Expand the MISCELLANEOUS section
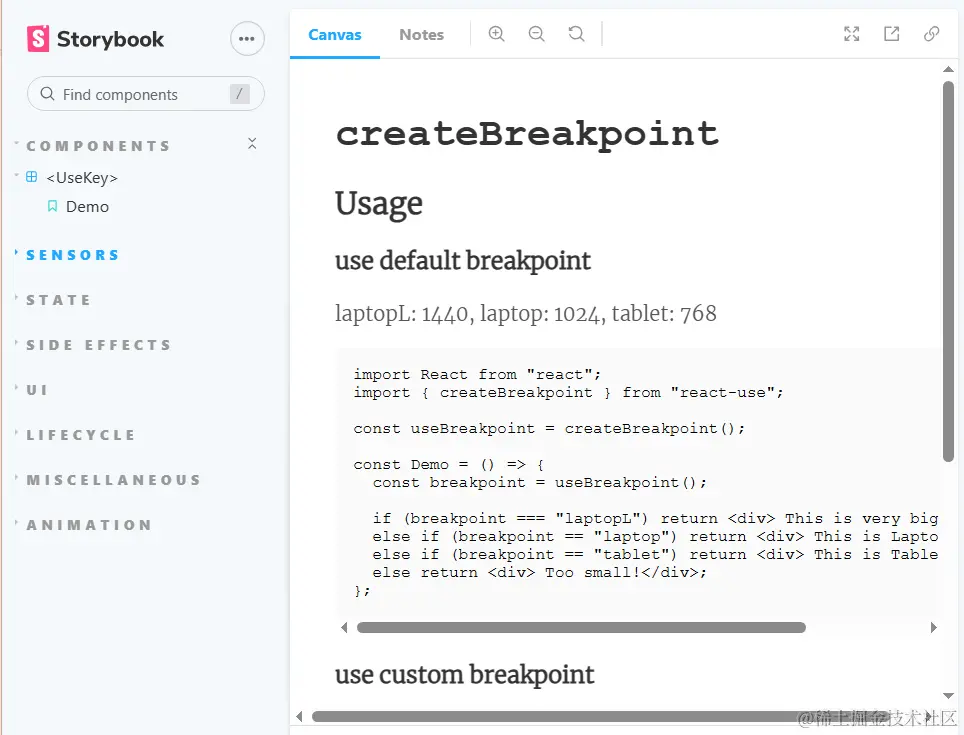The width and height of the screenshot is (964, 735). click(x=114, y=479)
